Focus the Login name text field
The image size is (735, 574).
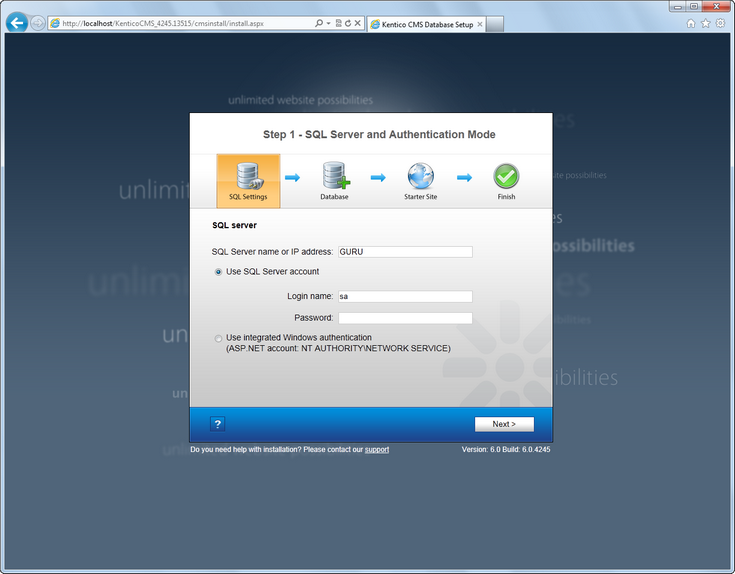click(405, 297)
